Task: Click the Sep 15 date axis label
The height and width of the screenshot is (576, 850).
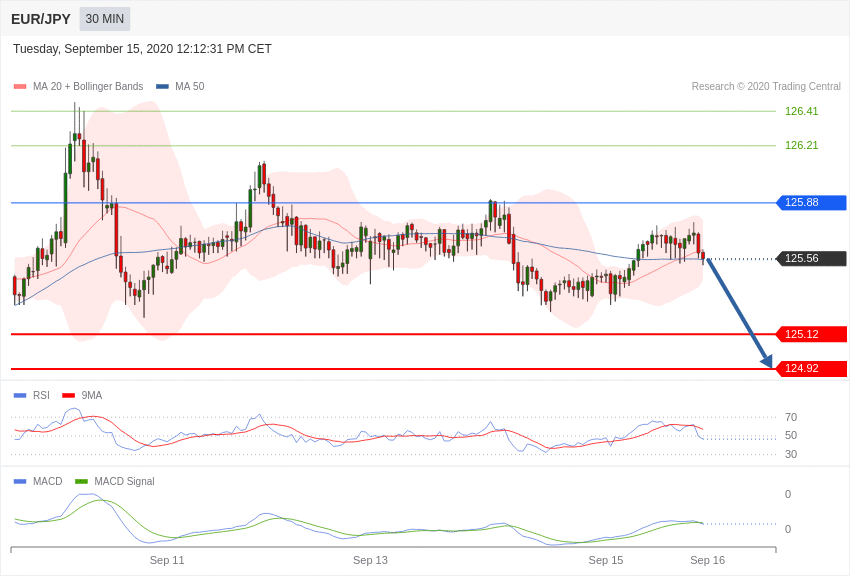Action: pos(606,560)
